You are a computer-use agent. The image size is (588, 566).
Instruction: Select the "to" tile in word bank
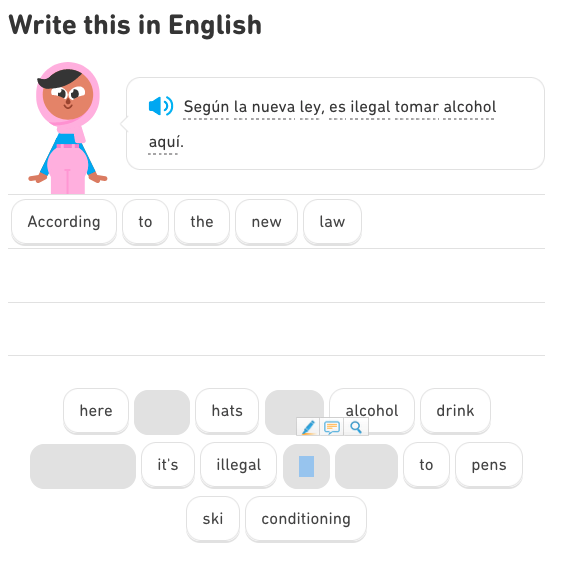pos(426,465)
